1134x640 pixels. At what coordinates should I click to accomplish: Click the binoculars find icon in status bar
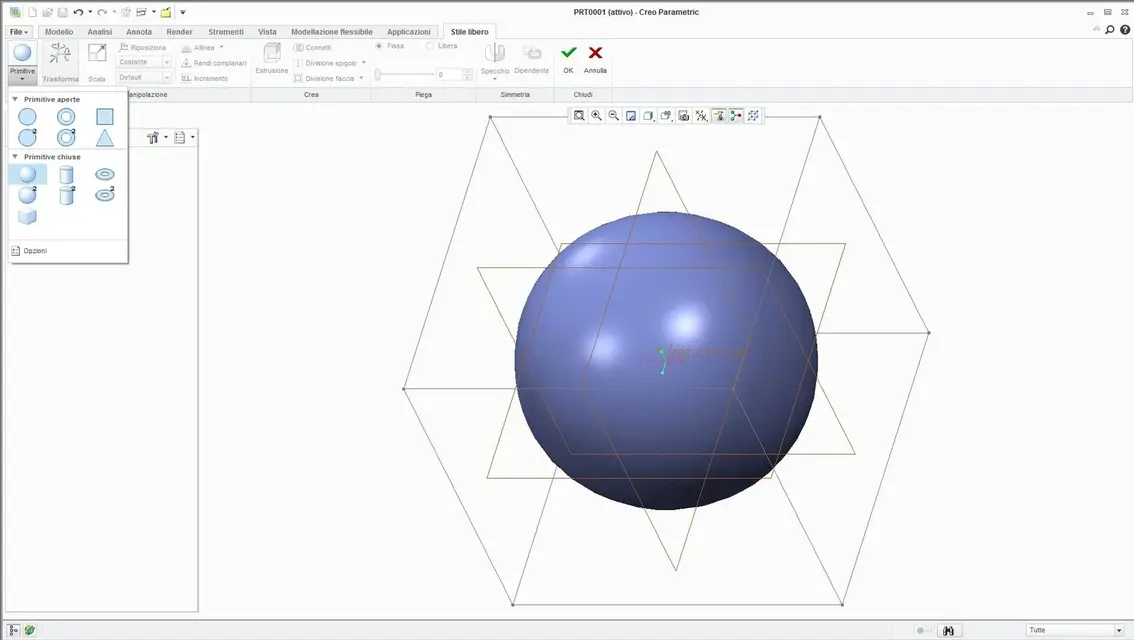(x=948, y=631)
